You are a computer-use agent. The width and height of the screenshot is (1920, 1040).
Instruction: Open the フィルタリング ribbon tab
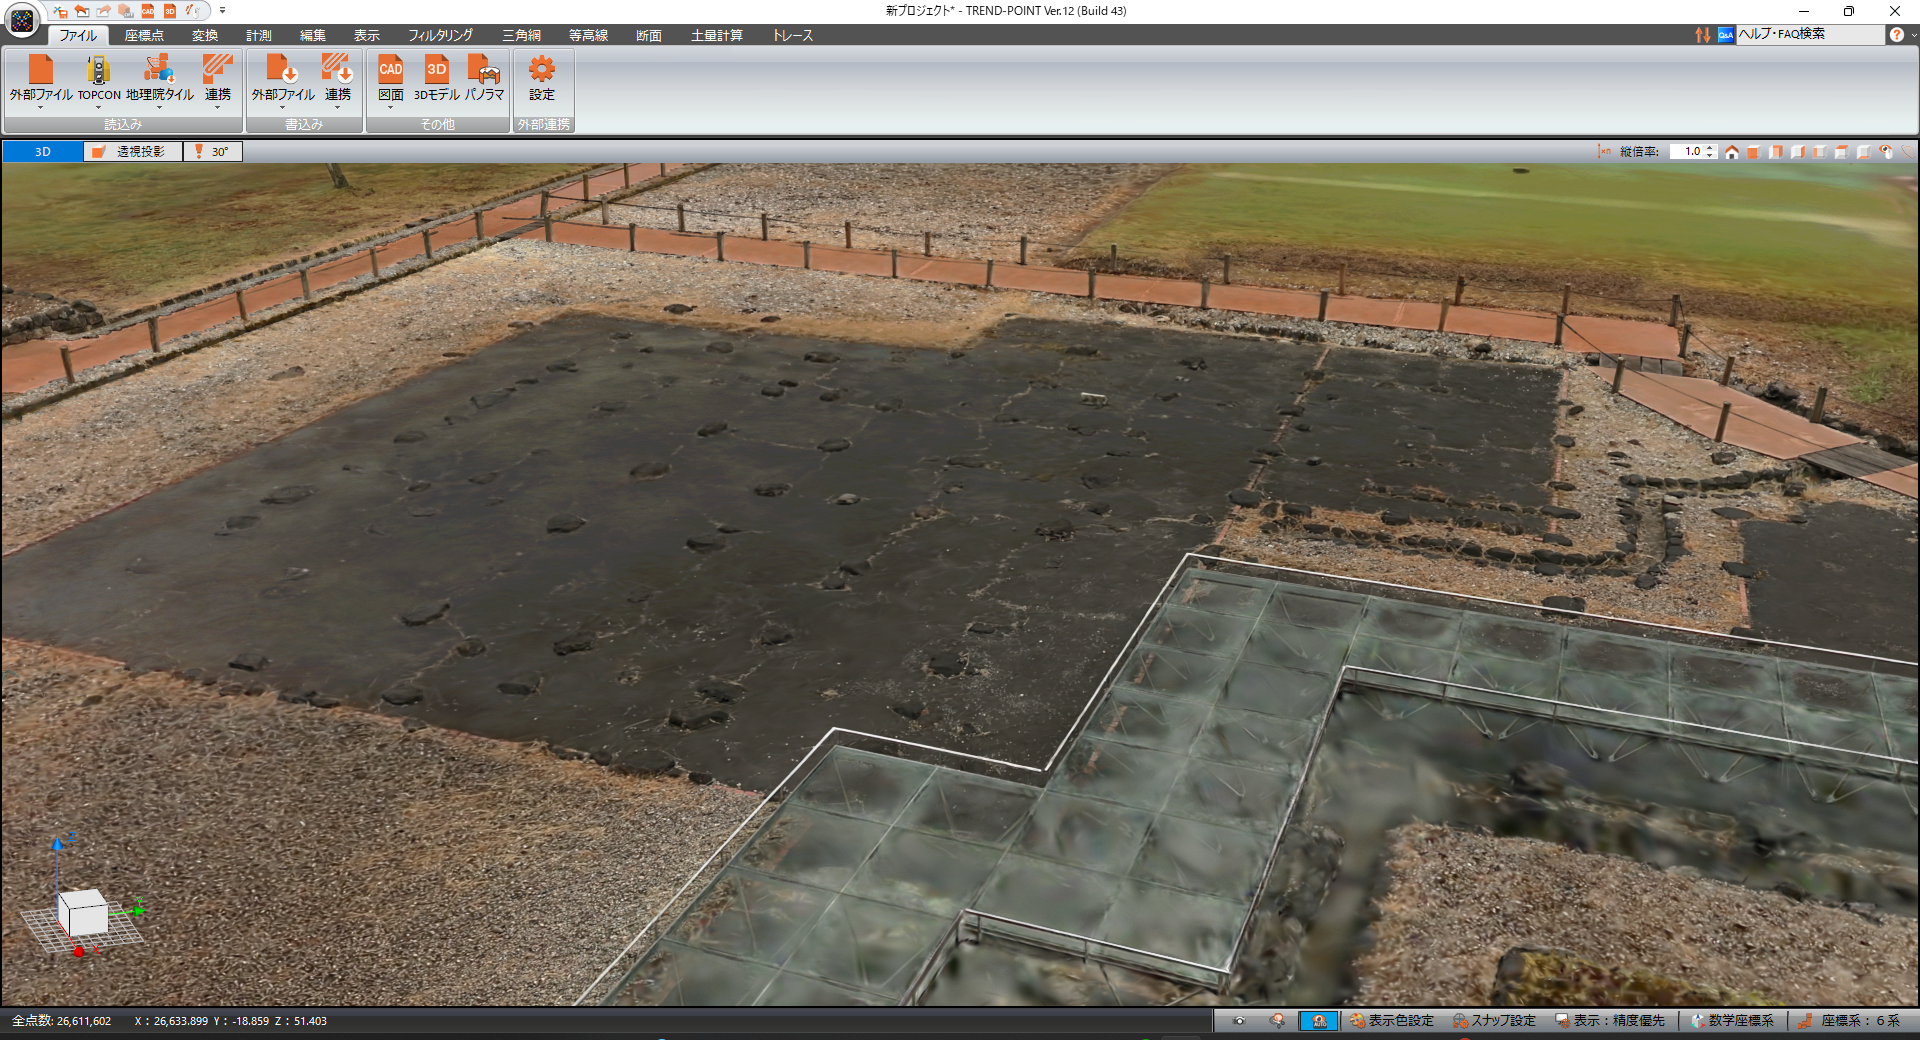(440, 35)
